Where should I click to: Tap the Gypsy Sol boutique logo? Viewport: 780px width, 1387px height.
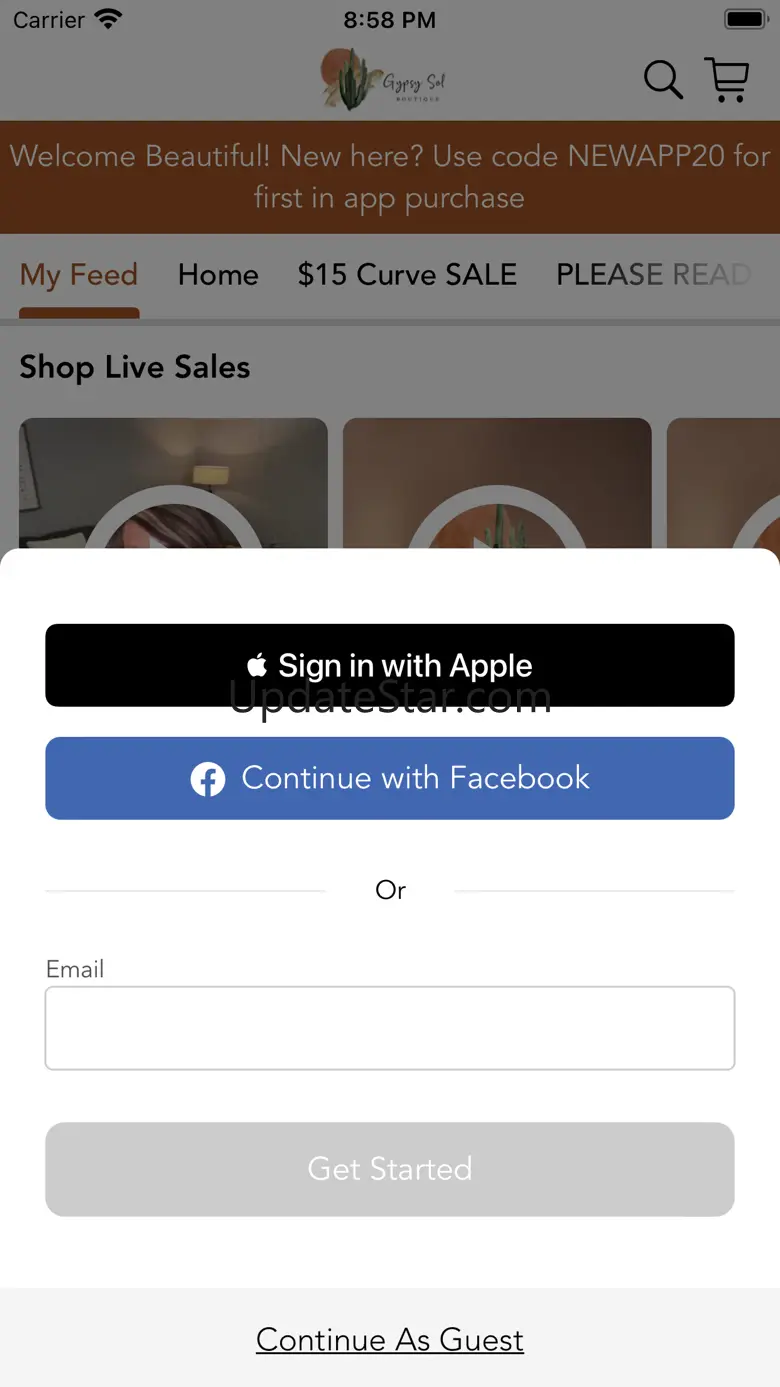(x=383, y=79)
